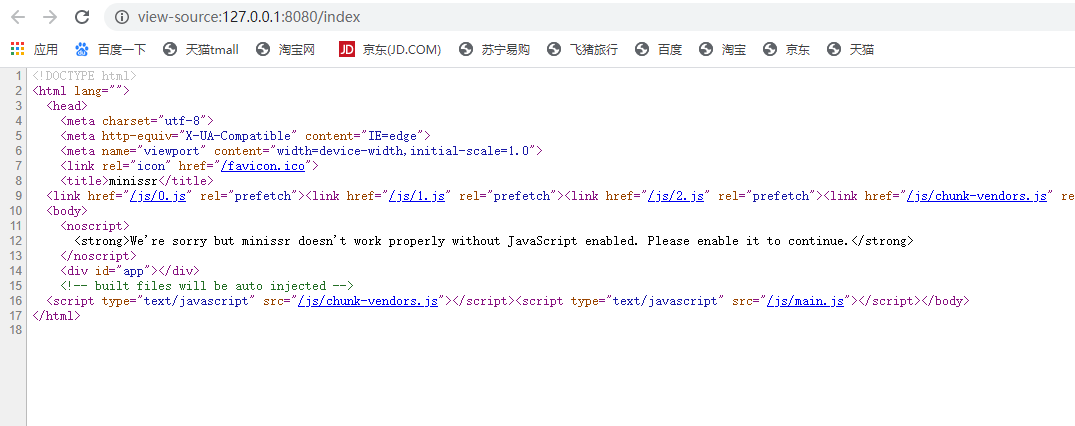The height and width of the screenshot is (426, 1075).
Task: Open the 淘宝网 bookmark
Action: 286,49
